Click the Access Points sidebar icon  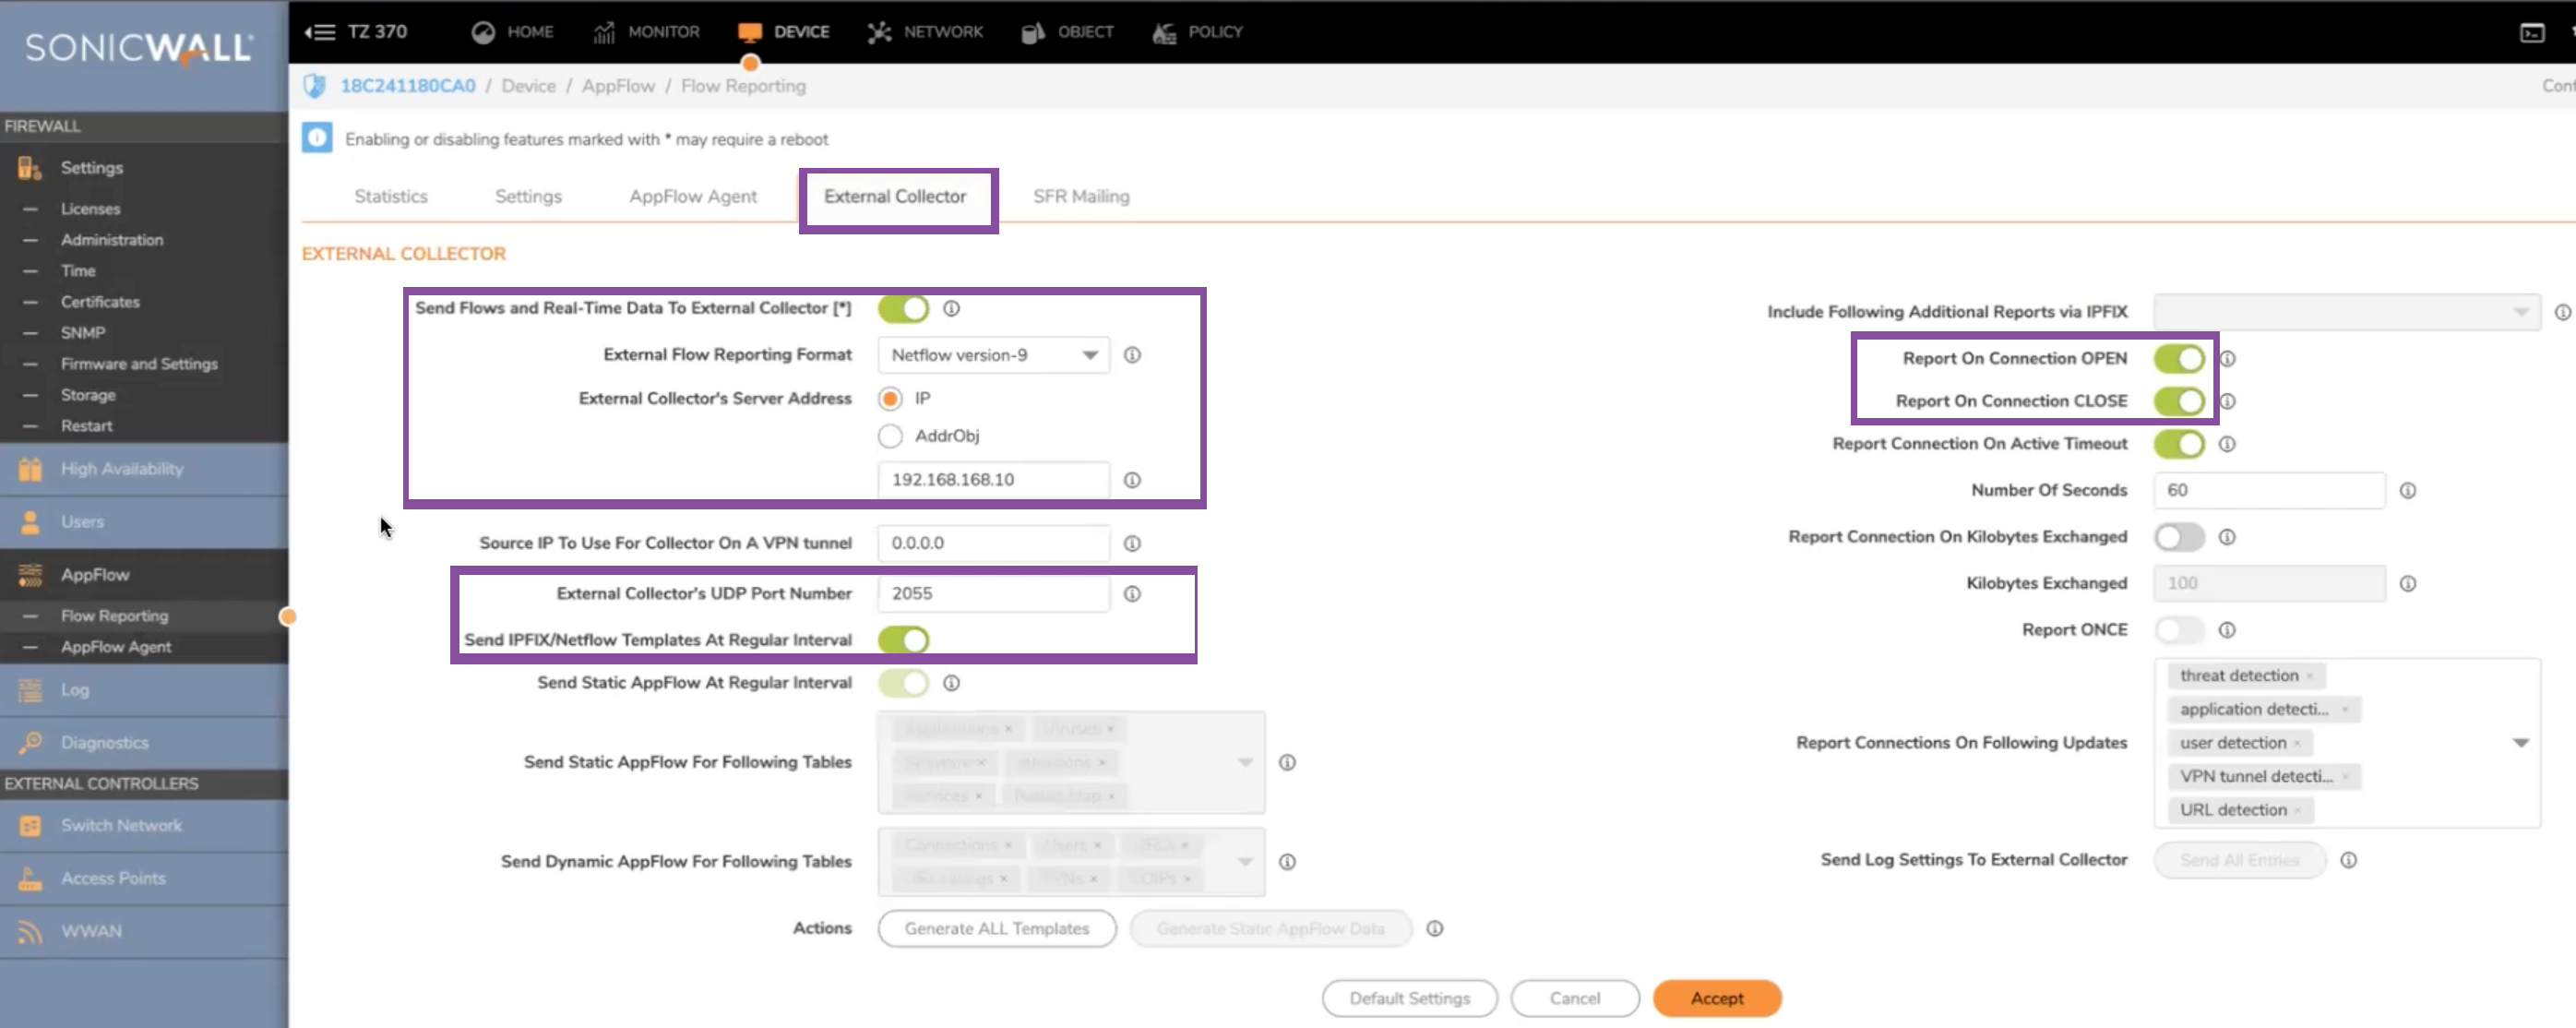30,878
